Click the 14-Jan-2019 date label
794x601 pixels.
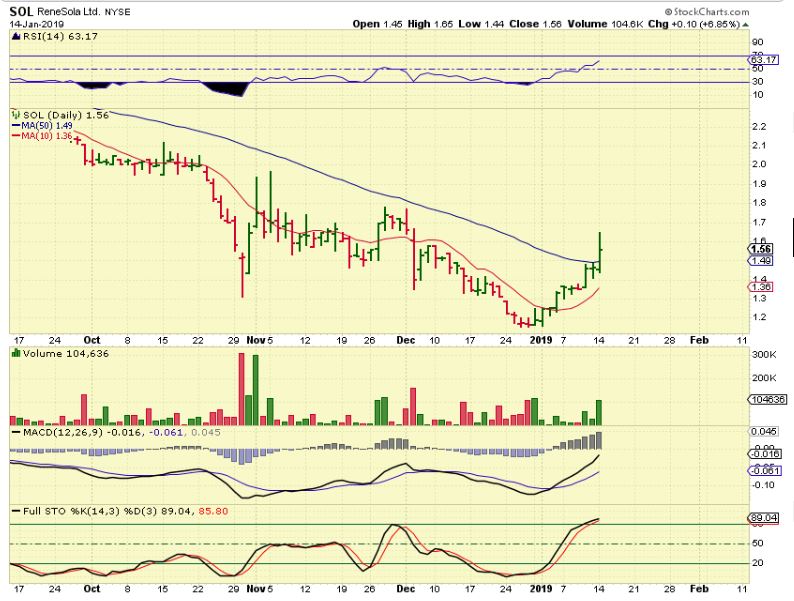pyautogui.click(x=36, y=24)
